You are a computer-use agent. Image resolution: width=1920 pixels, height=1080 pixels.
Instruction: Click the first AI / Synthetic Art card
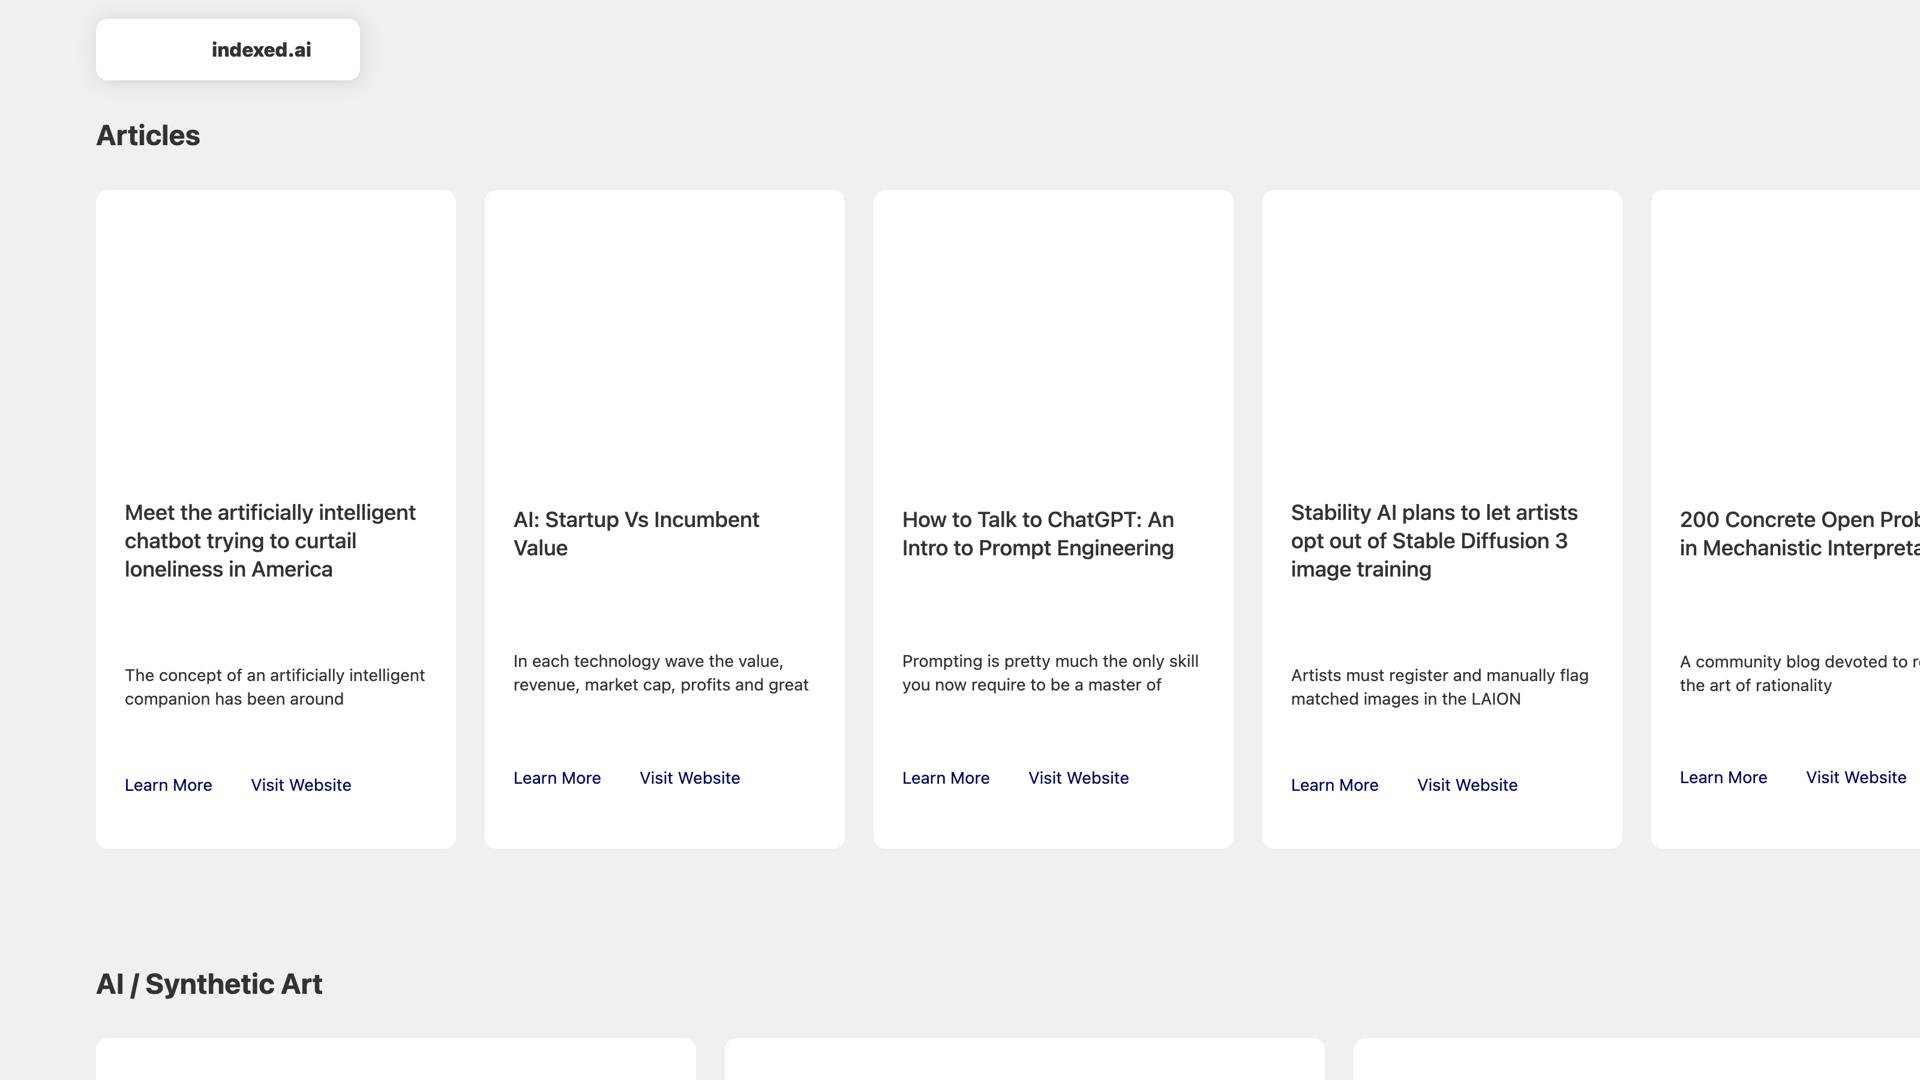tap(395, 1060)
